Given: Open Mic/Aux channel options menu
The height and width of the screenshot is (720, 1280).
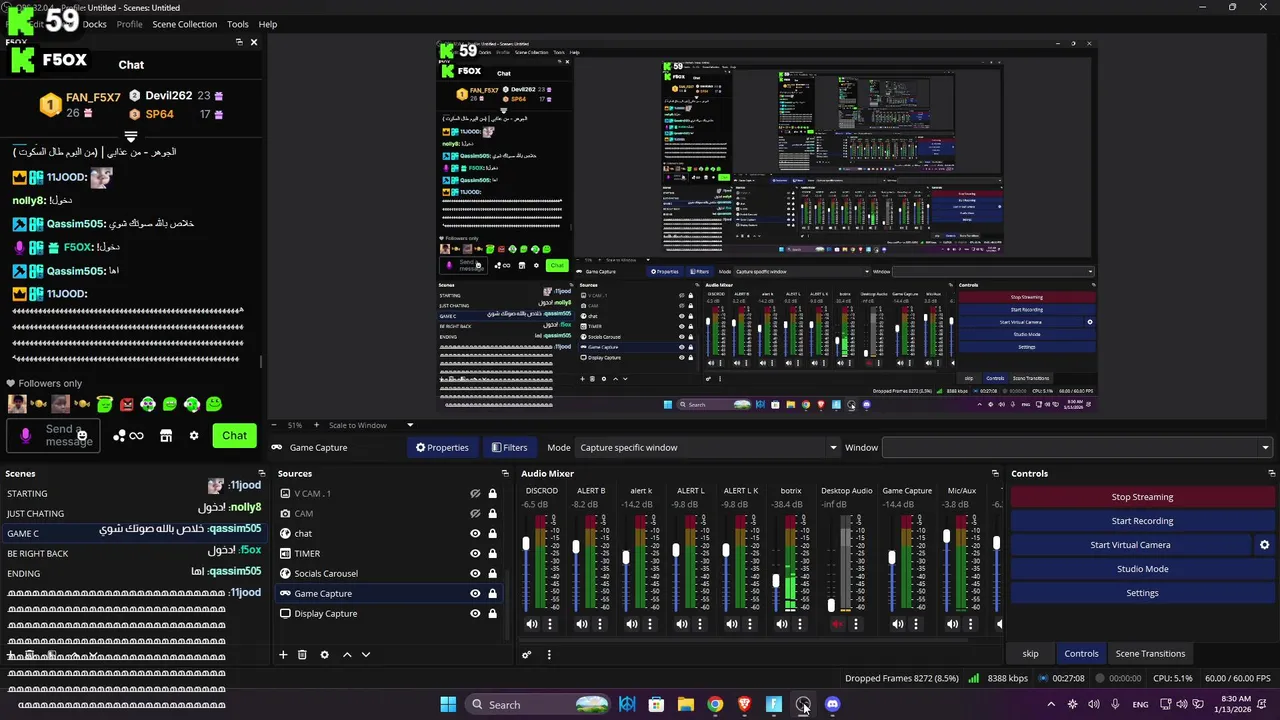Looking at the screenshot, I should point(970,624).
